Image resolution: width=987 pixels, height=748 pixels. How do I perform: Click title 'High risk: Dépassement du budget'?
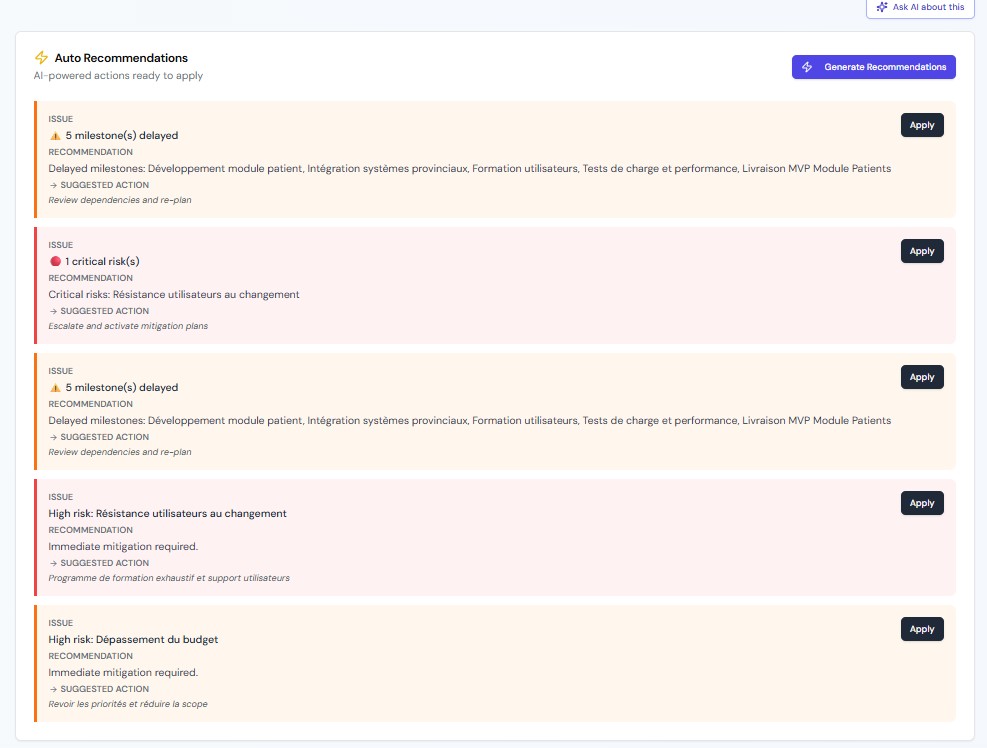tap(133, 639)
